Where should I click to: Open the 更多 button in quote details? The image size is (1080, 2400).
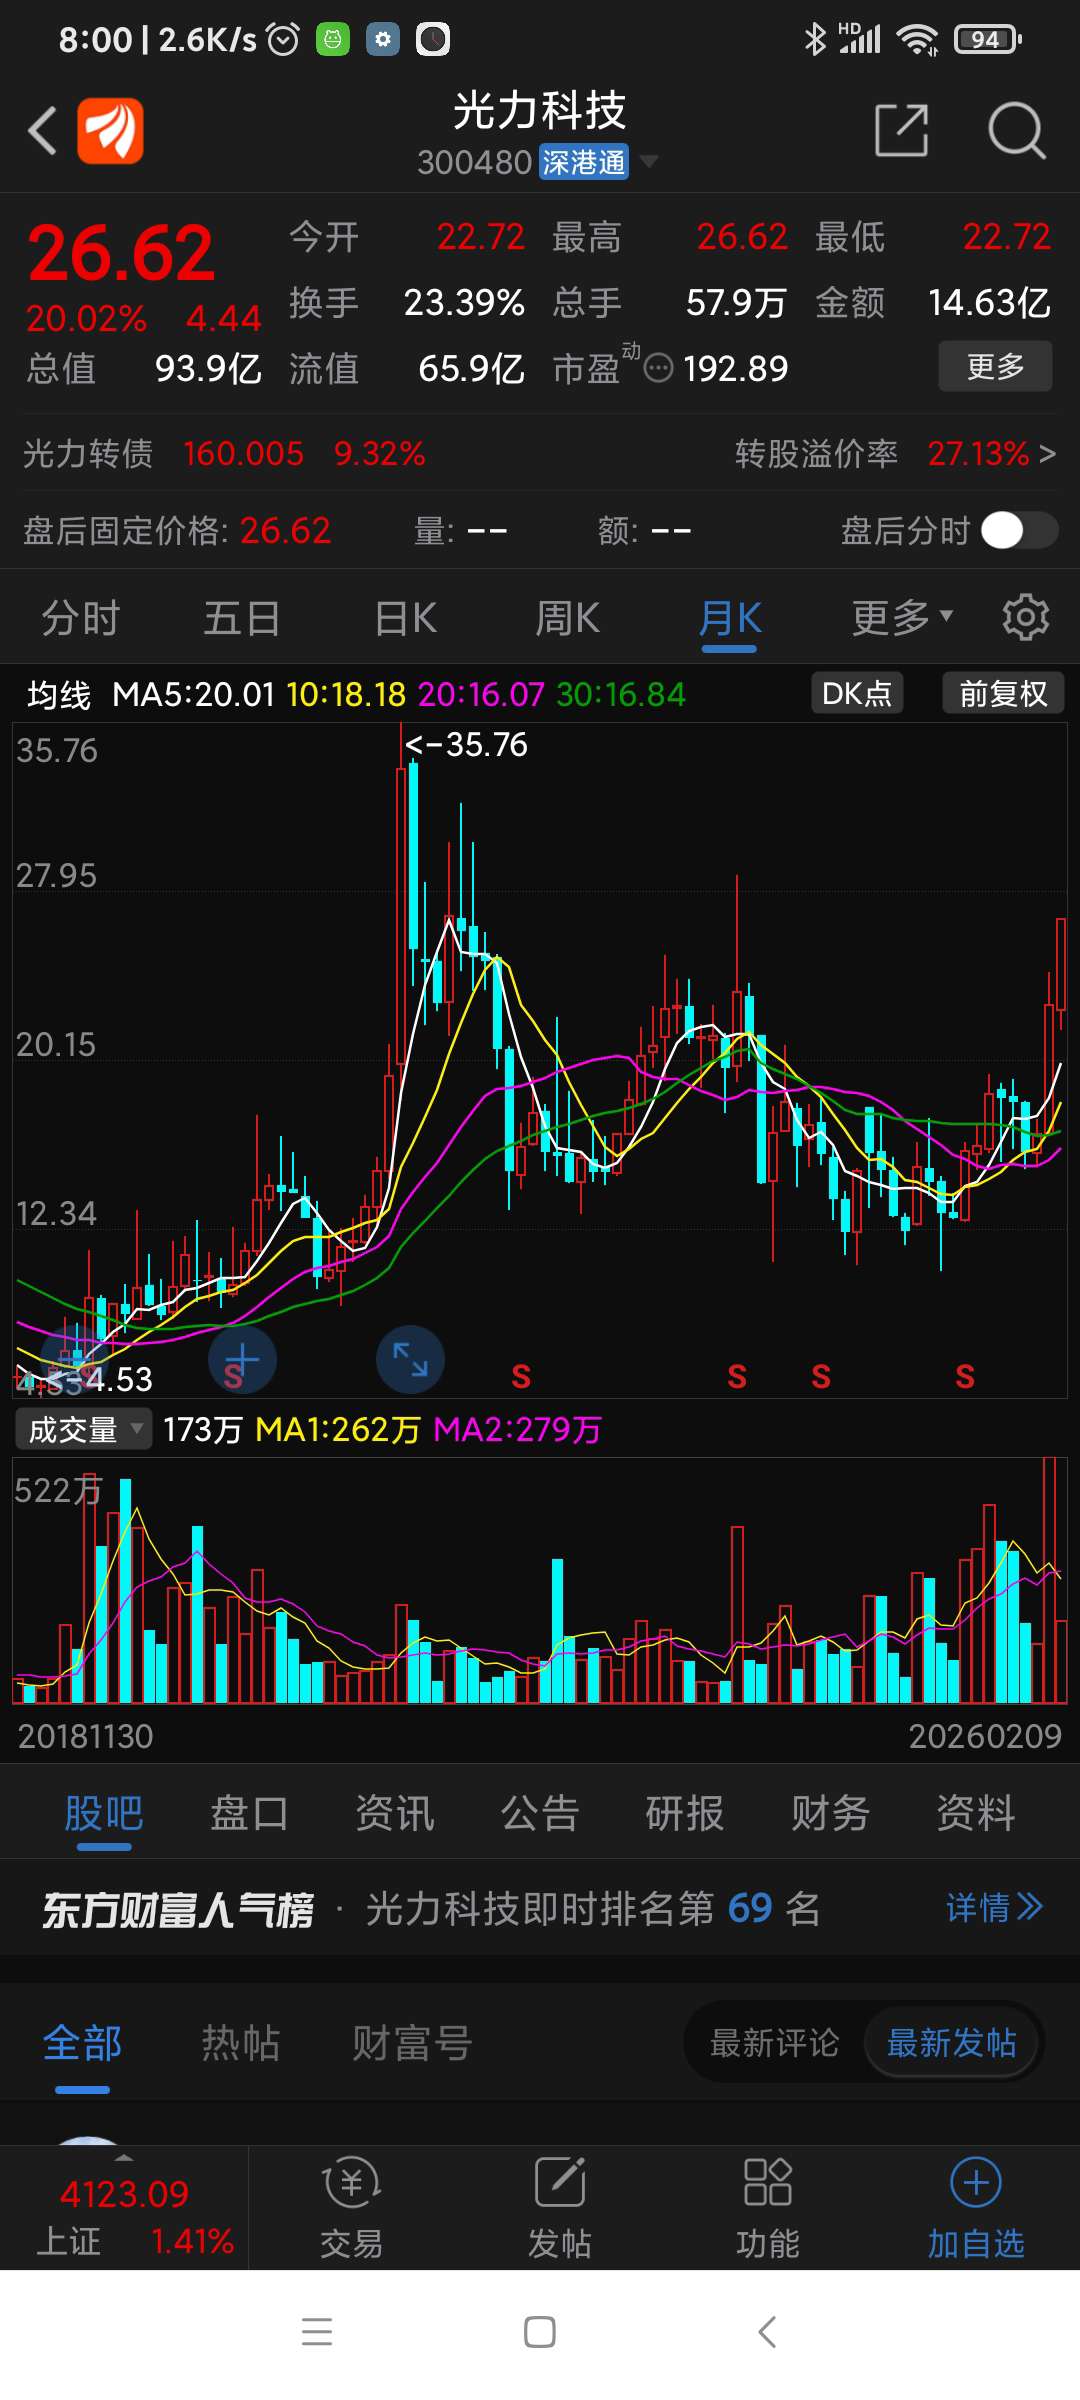click(995, 366)
